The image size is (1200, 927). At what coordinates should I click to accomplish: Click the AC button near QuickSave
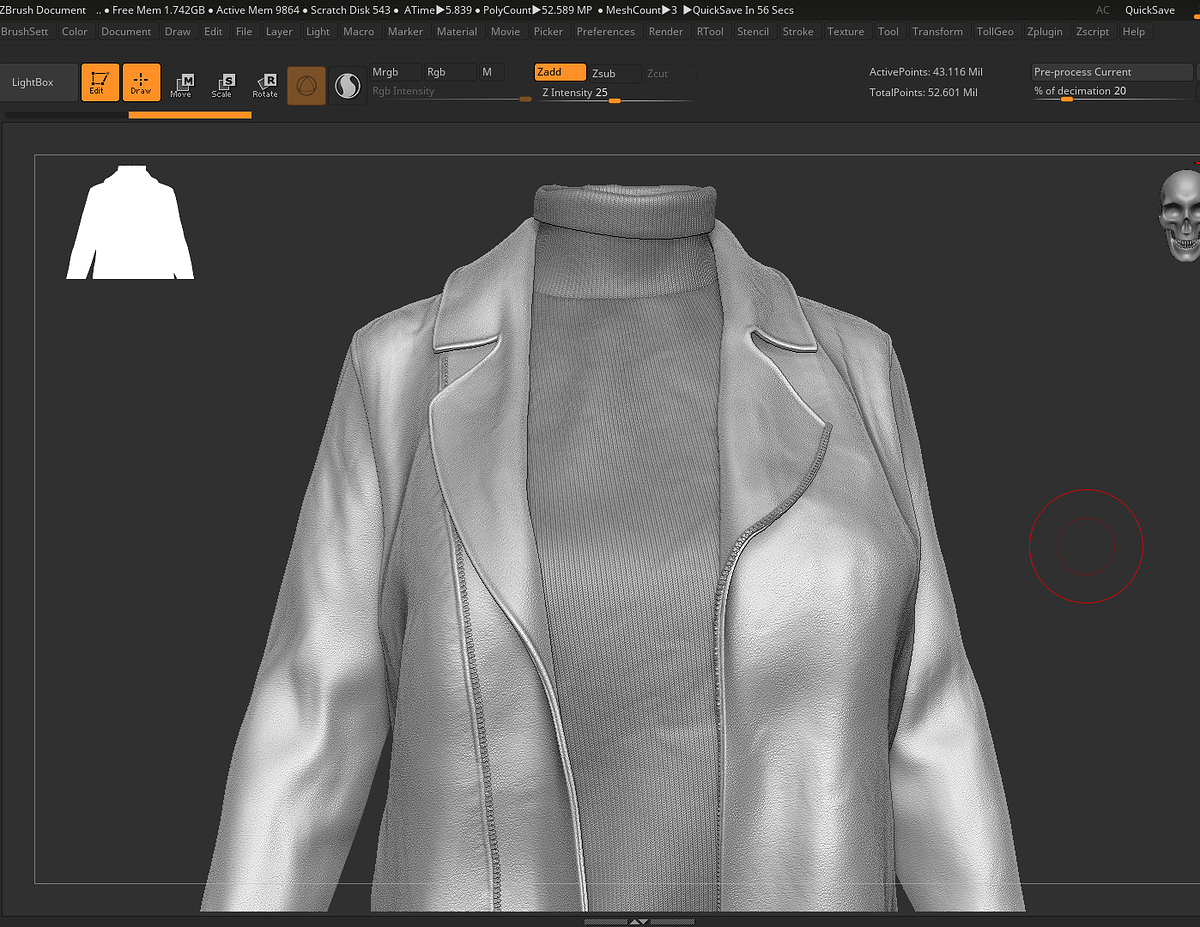coord(1103,10)
